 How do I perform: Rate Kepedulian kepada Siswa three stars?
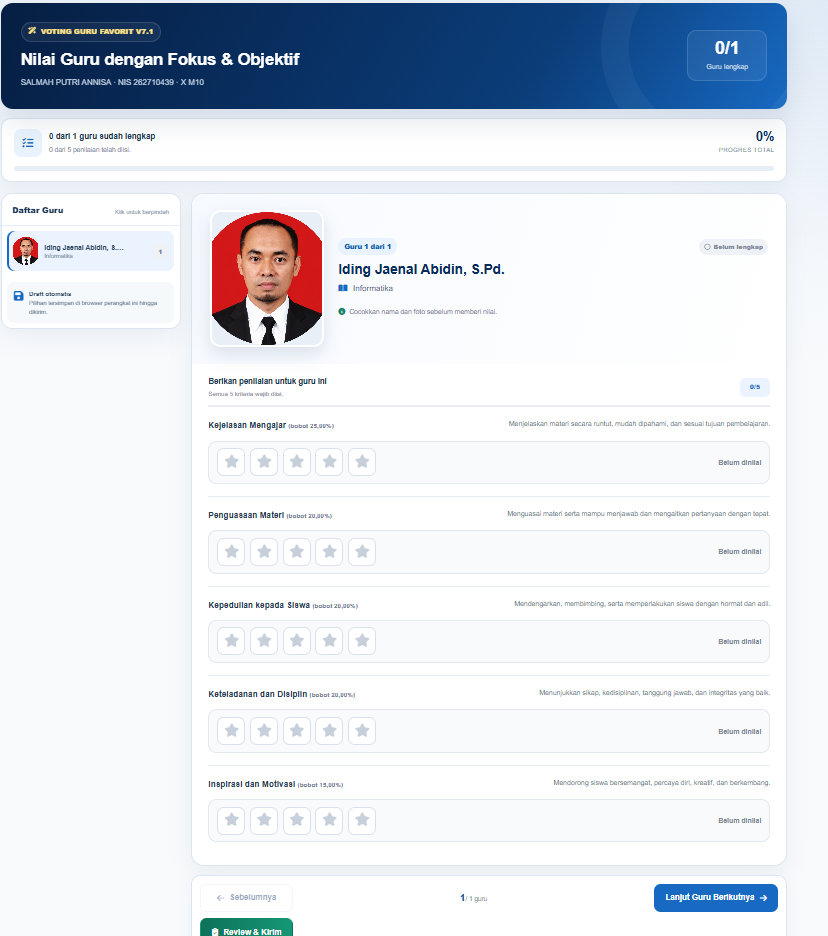297,641
